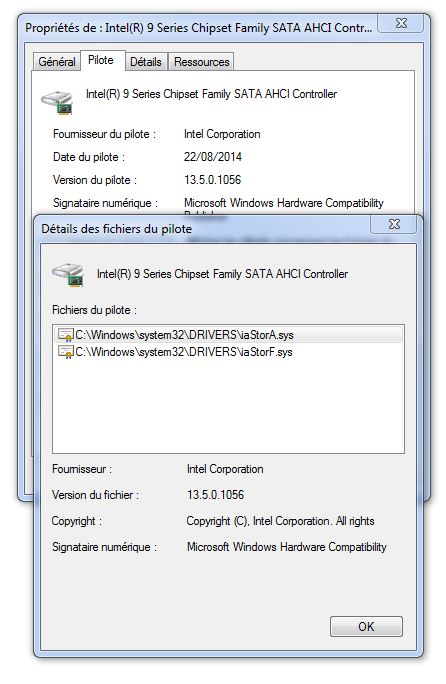This screenshot has width=446, height=684.
Task: Open the Pilote tab
Action: tap(101, 60)
